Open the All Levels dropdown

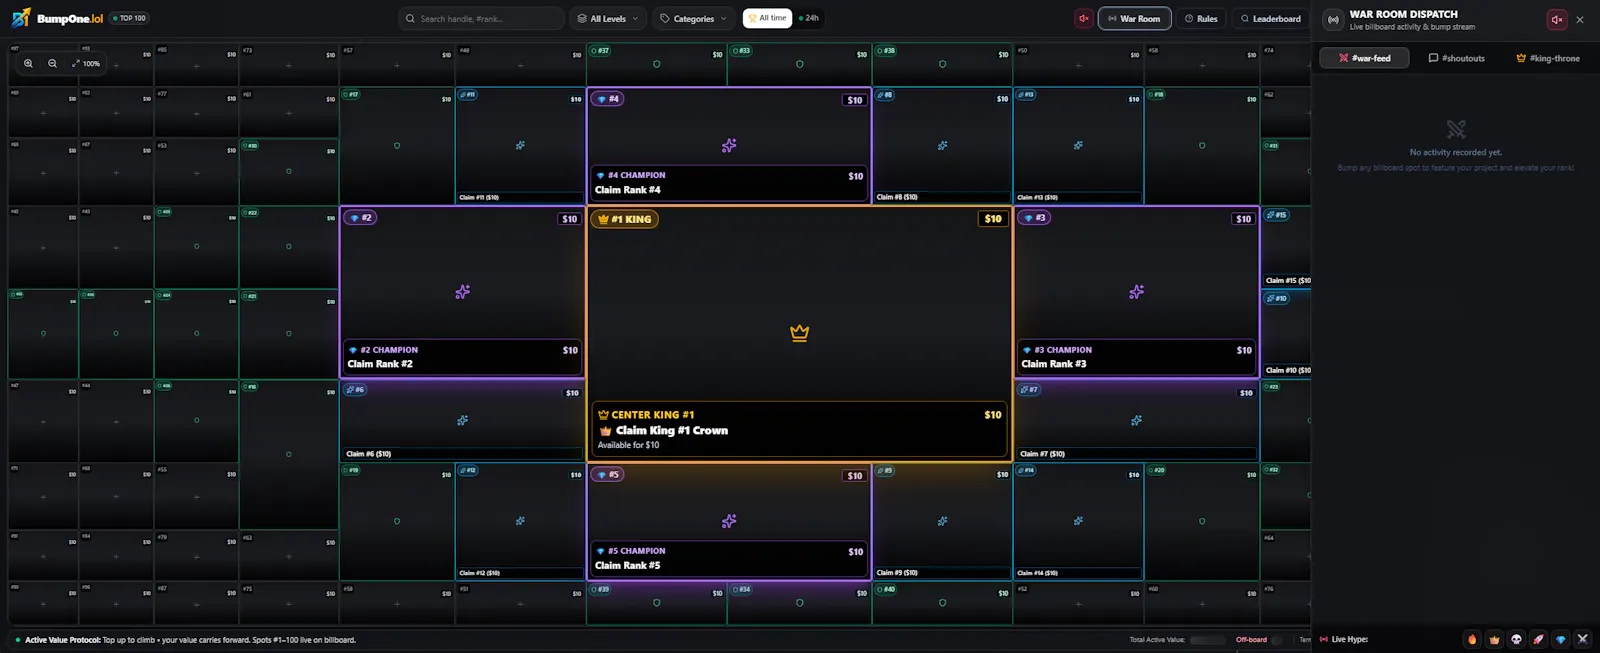[607, 18]
